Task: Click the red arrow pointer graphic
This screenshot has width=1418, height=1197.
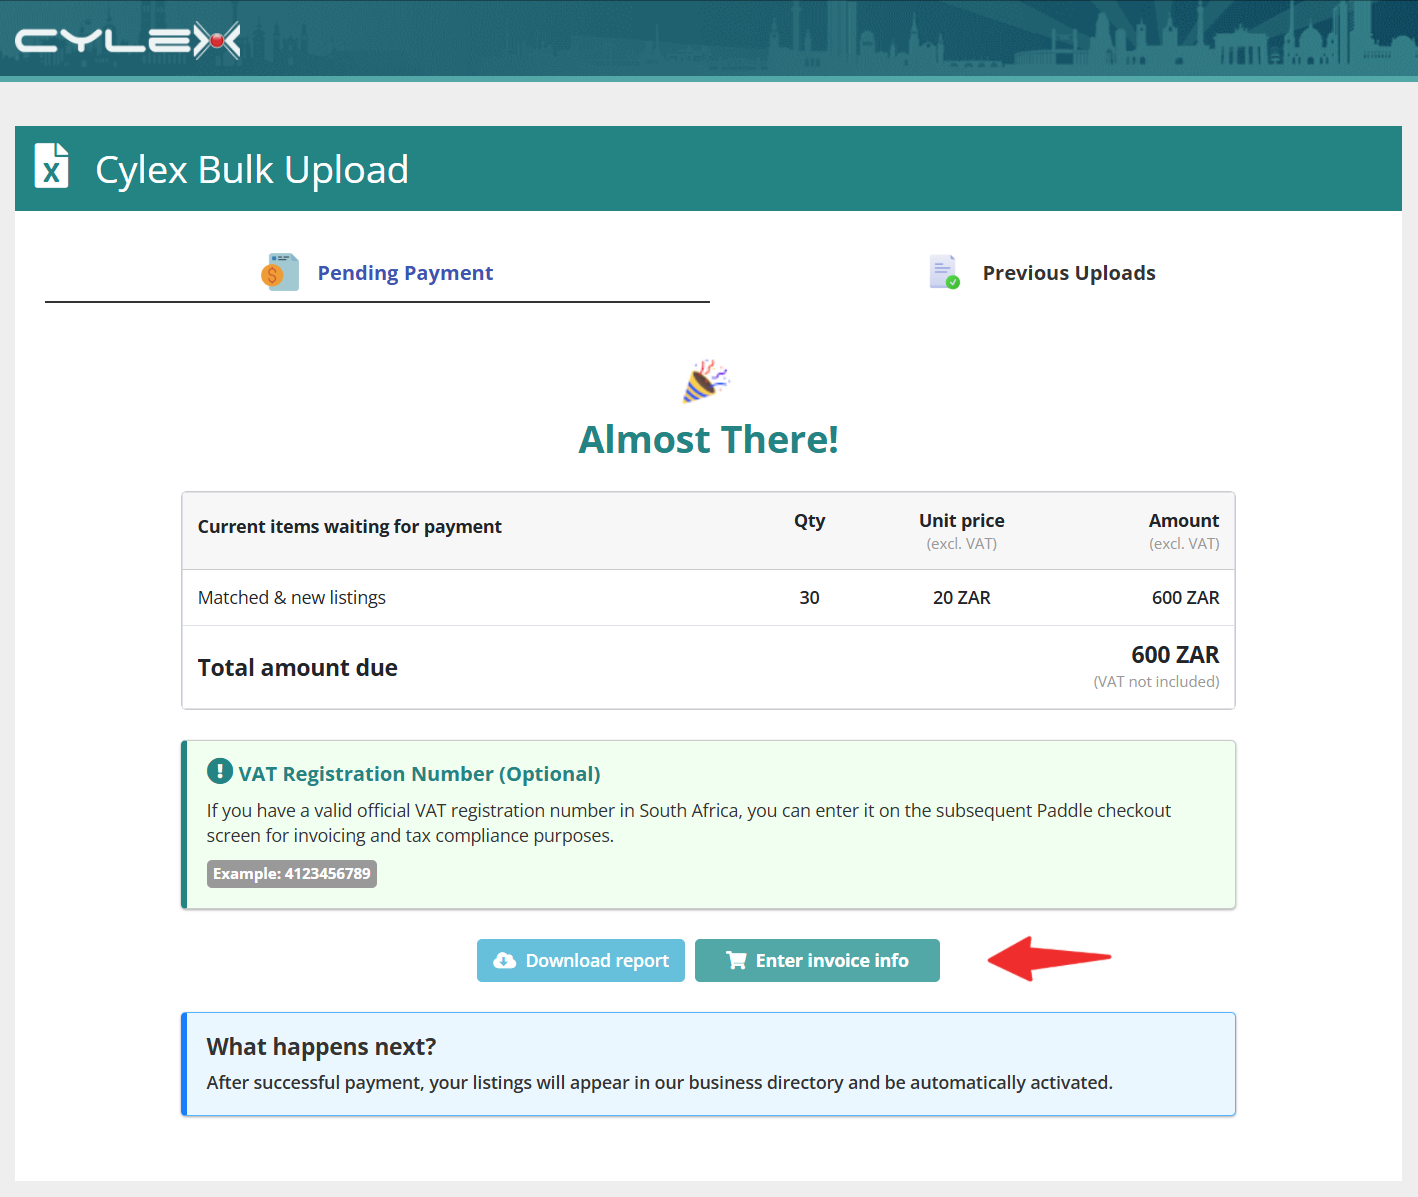Action: 1049,958
